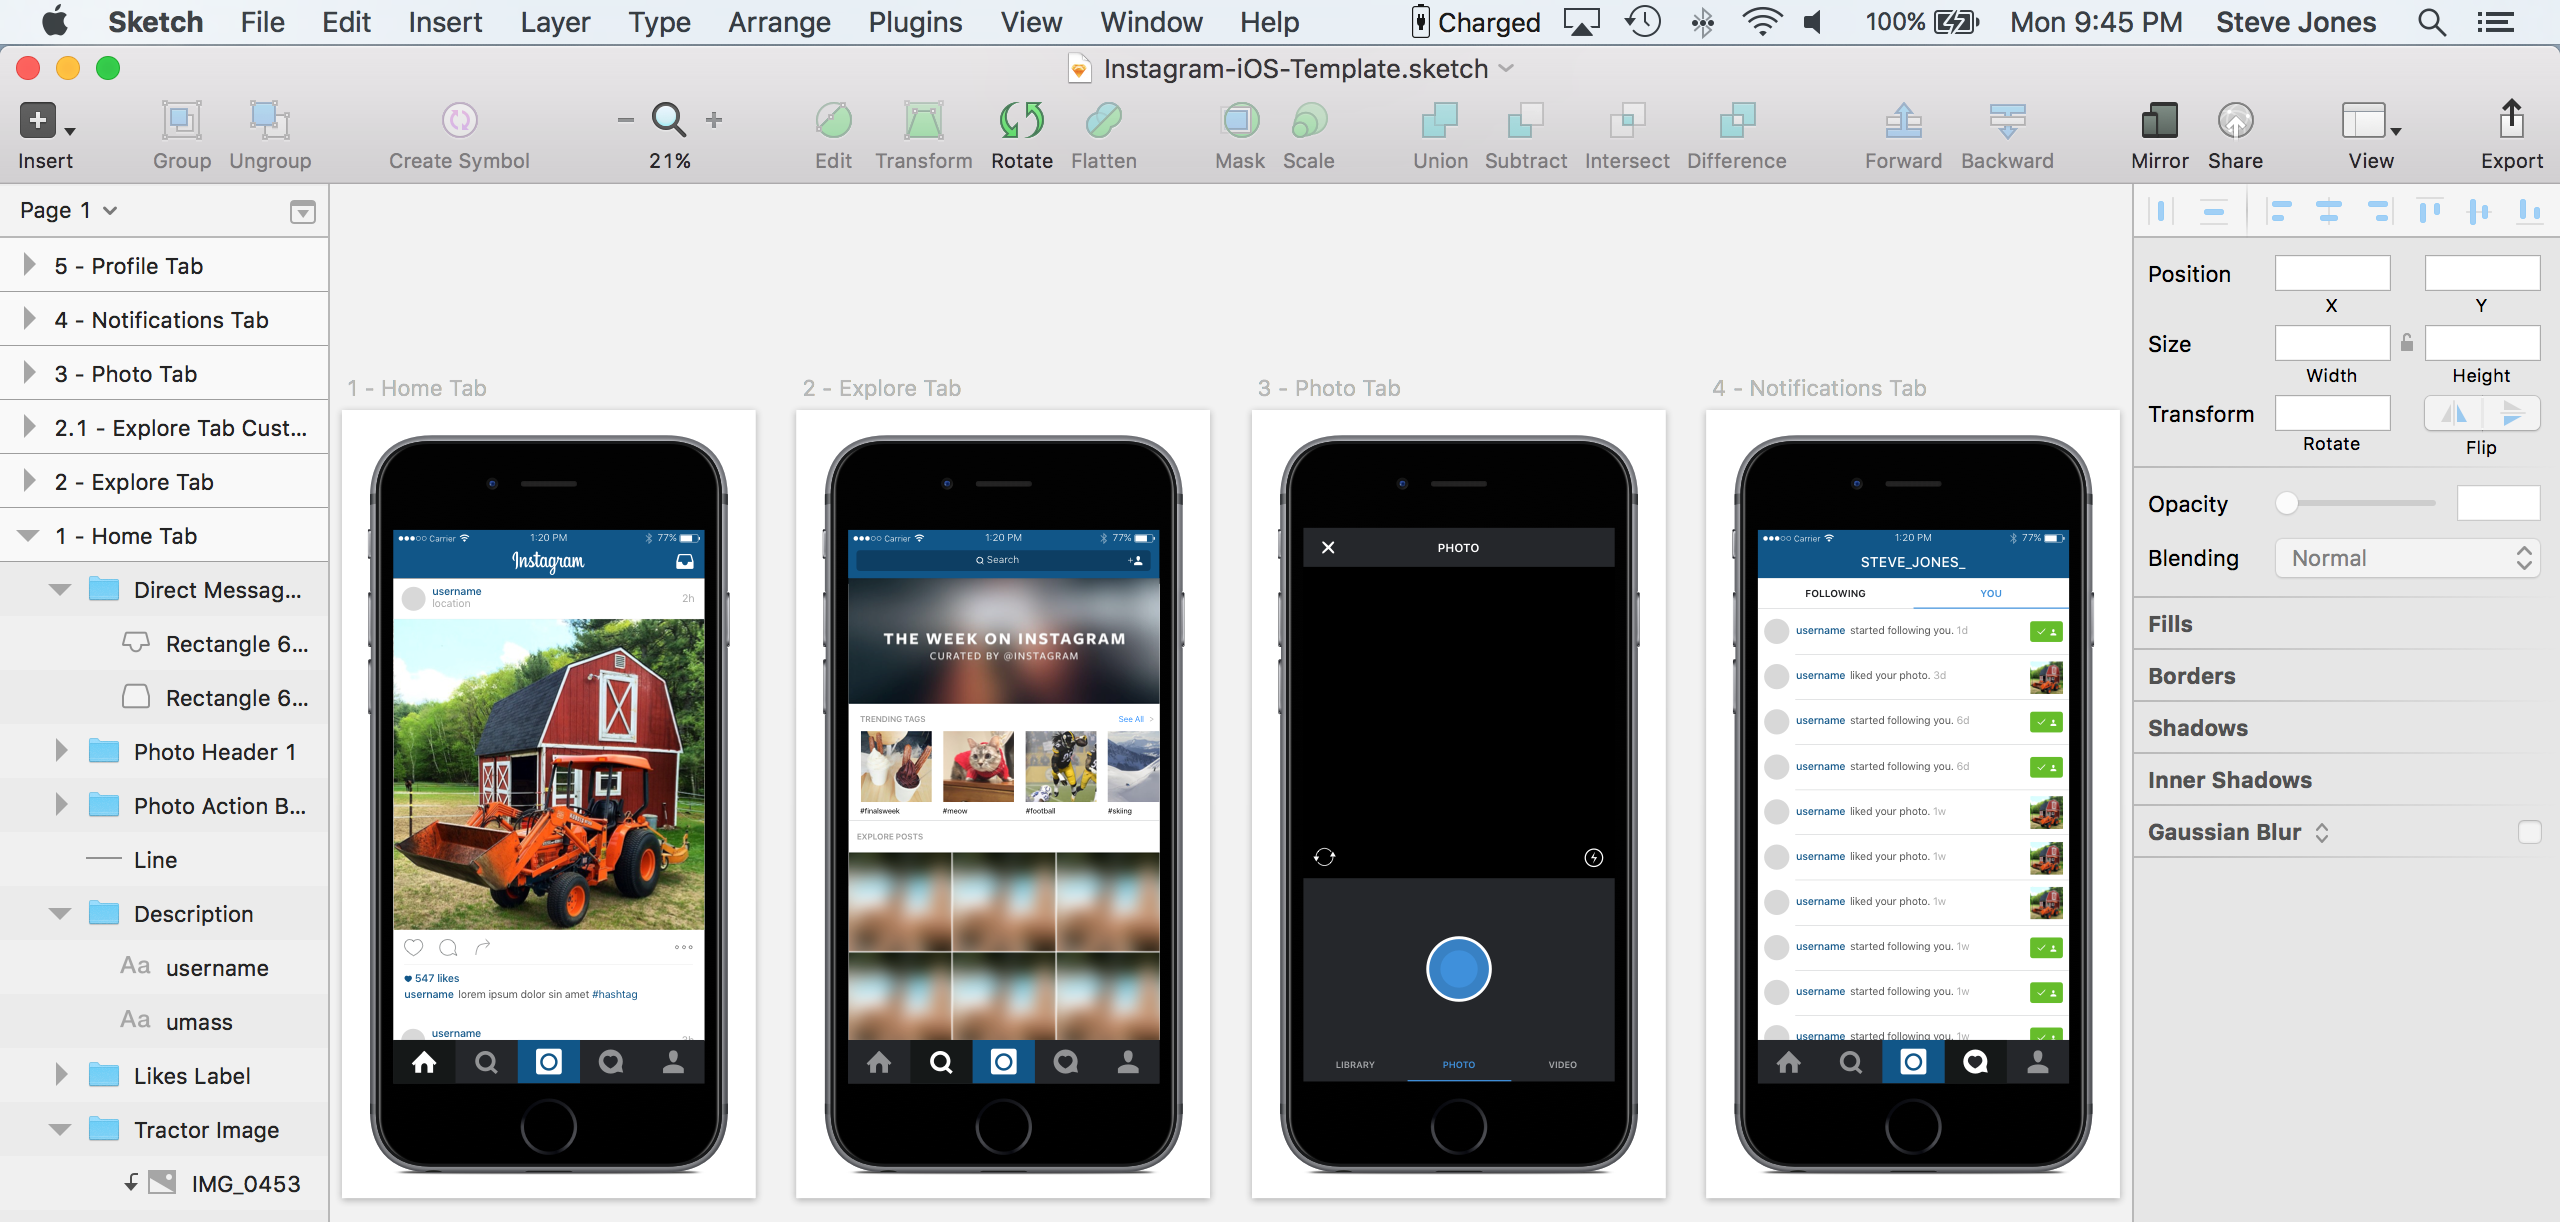Viewport: 2560px width, 1222px height.
Task: Open the Plugins menu
Action: click(x=914, y=22)
